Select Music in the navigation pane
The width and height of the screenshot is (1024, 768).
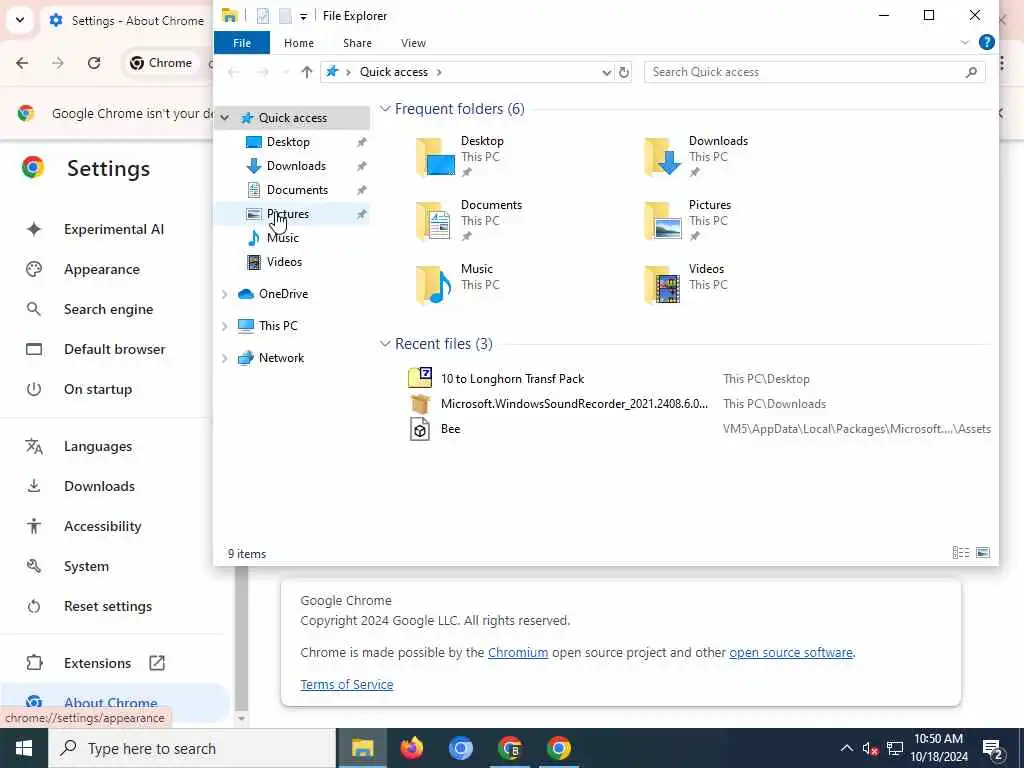(x=282, y=238)
